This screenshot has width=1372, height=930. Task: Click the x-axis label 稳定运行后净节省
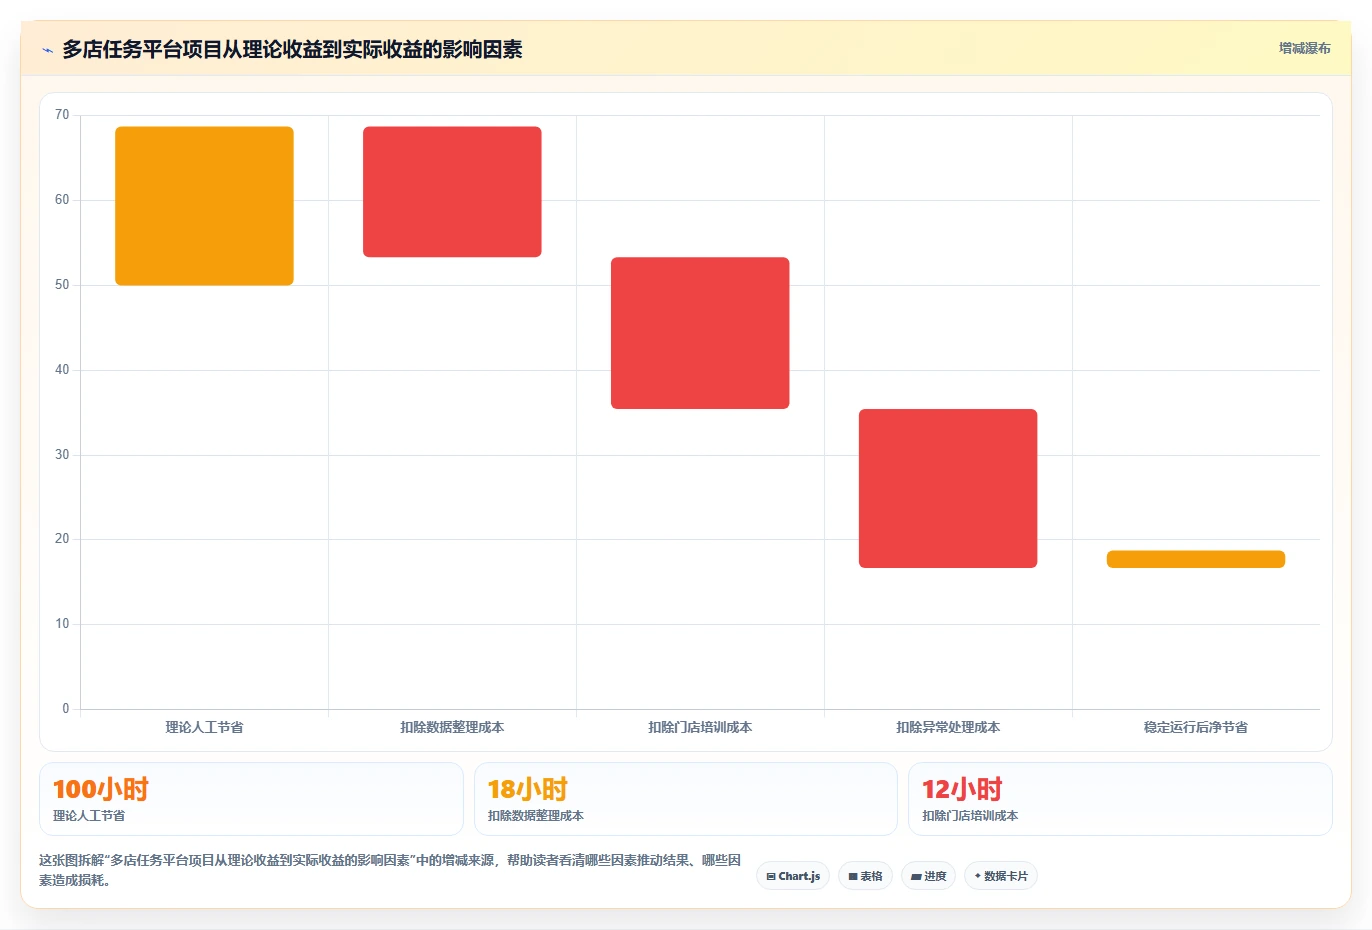click(1196, 727)
